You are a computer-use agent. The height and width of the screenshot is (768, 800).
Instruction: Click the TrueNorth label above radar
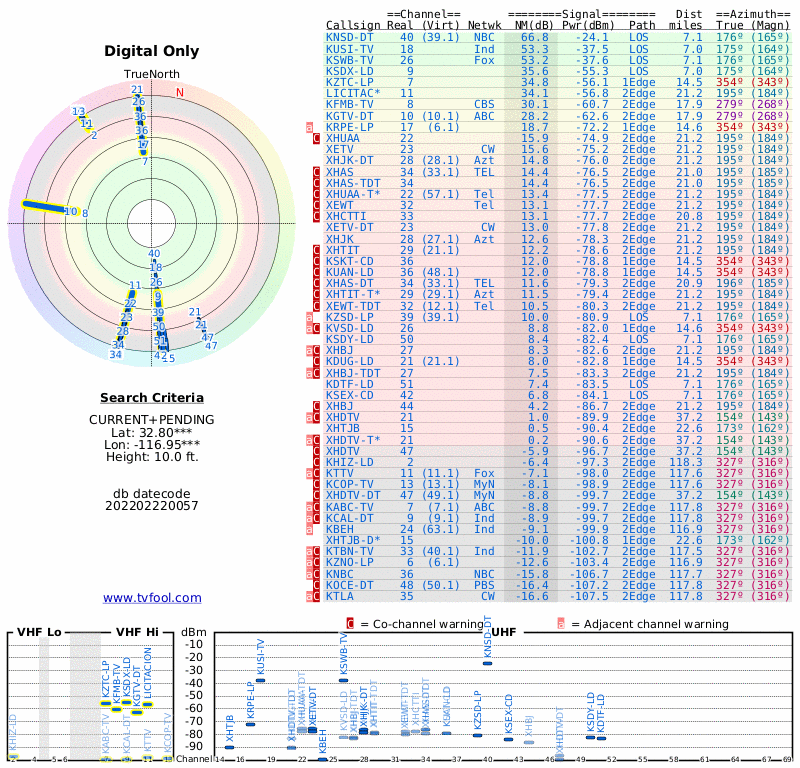point(152,74)
